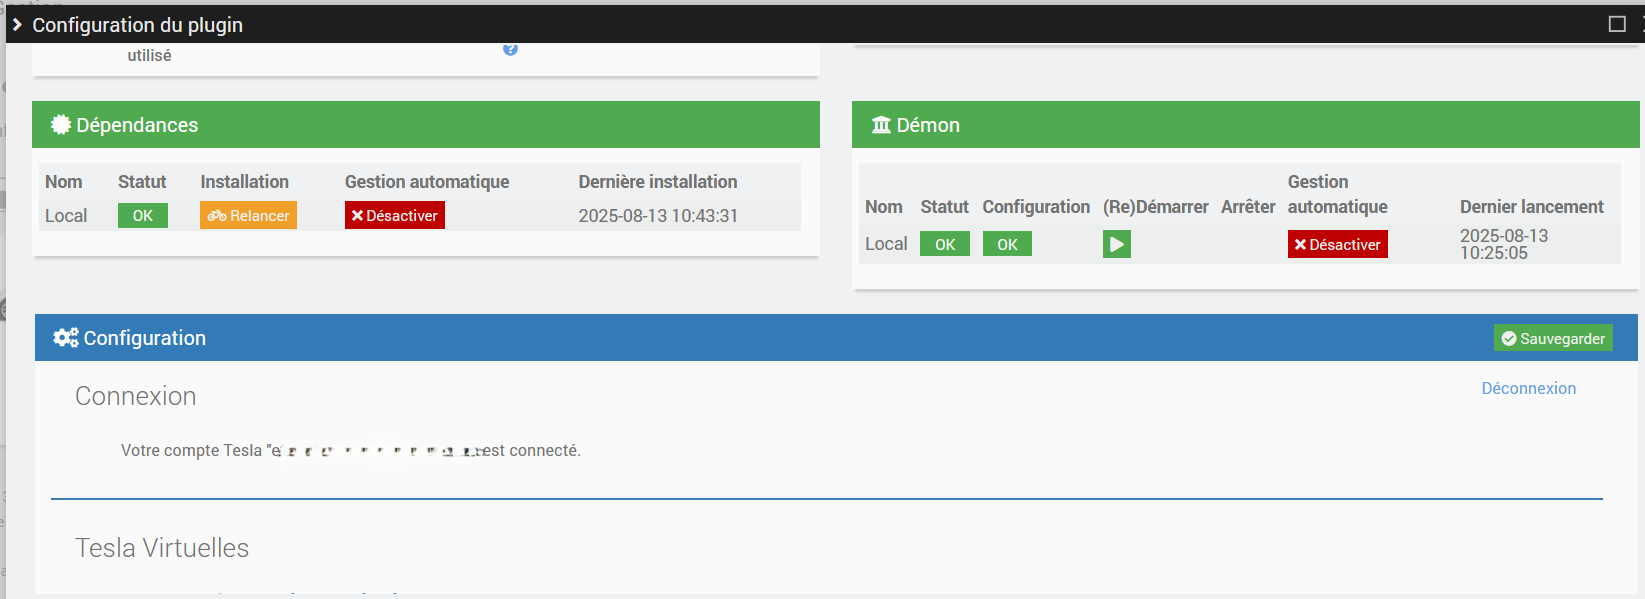Click the Tesla Virtuelles heading

[162, 548]
